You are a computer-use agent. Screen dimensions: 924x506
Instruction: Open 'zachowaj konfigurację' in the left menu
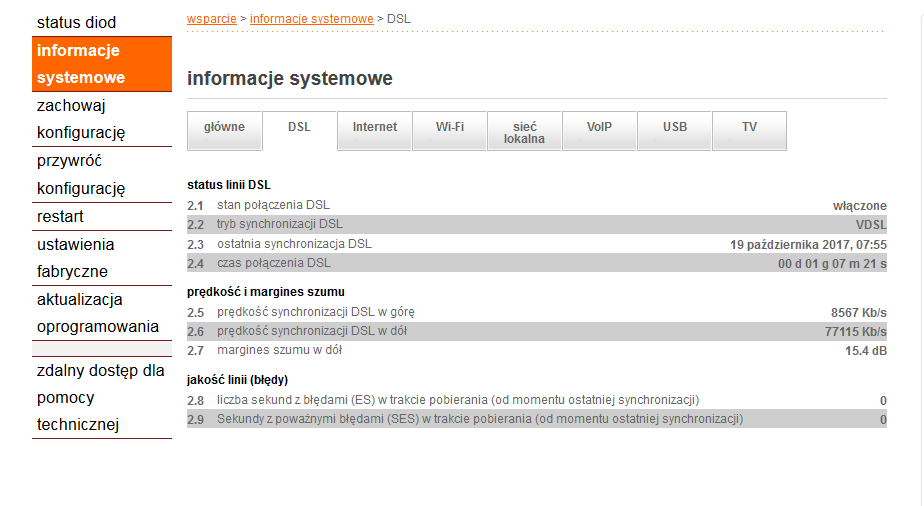81,119
